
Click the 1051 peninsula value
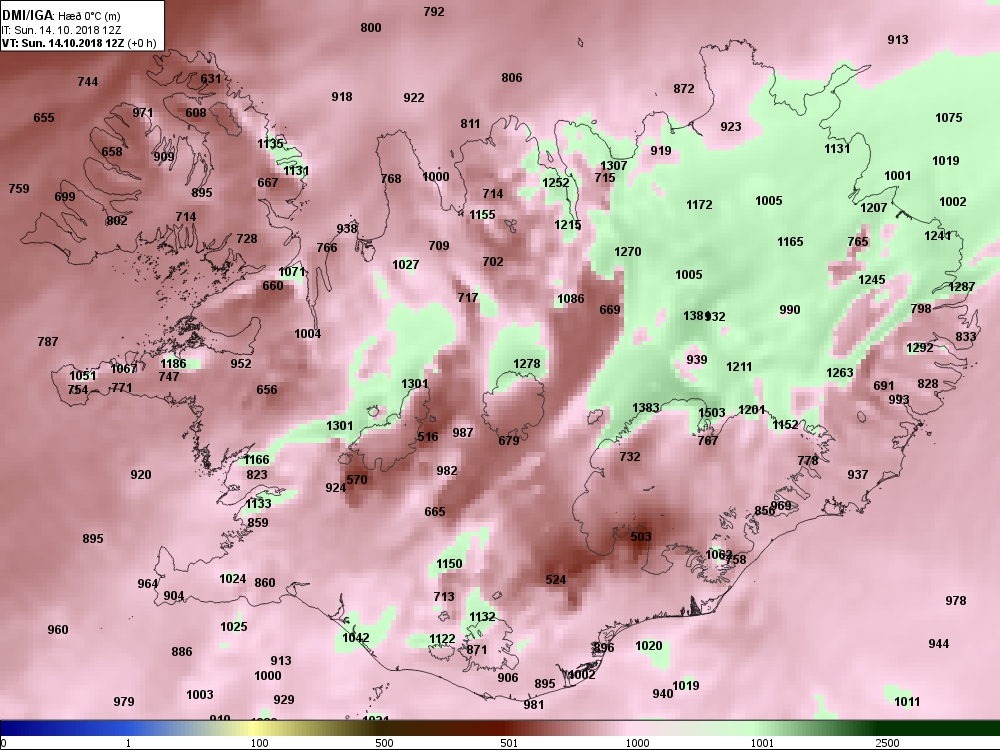82,376
